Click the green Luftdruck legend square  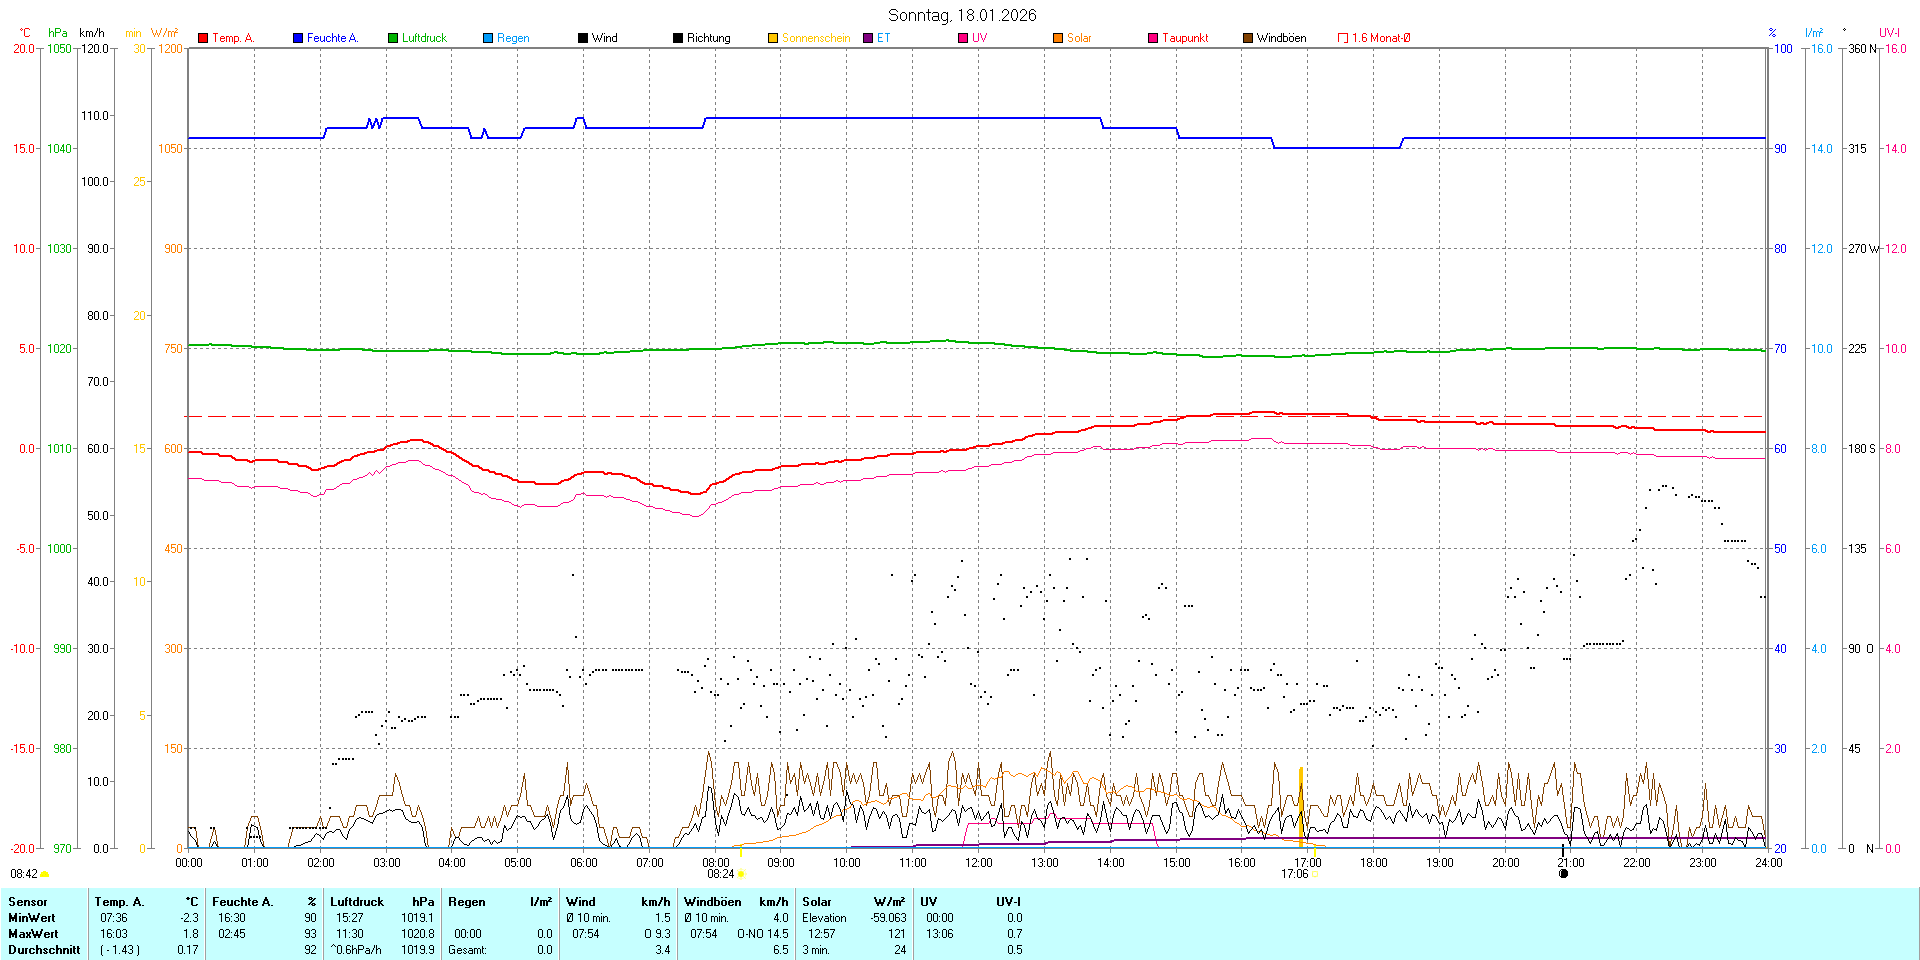point(393,38)
